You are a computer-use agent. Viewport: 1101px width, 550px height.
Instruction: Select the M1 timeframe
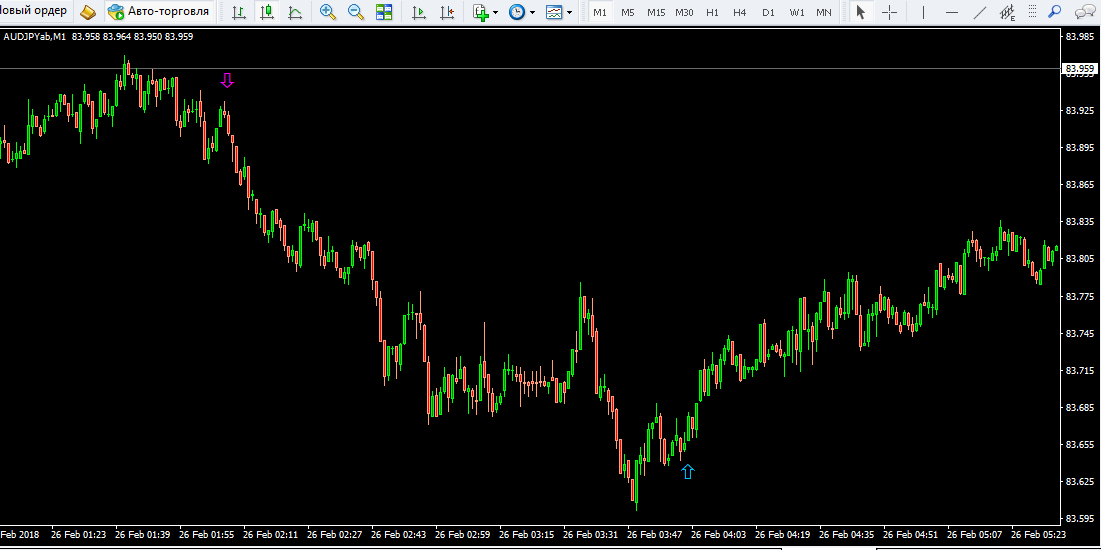(600, 13)
